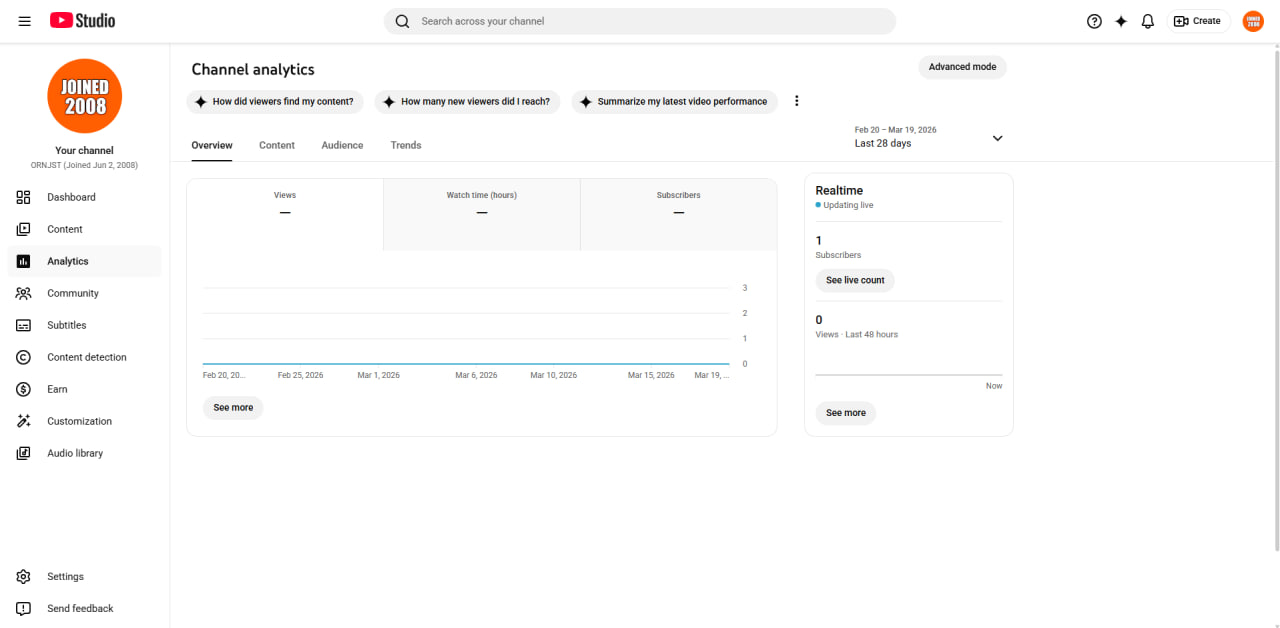
Task: Click the Settings gear icon
Action: pos(24,576)
